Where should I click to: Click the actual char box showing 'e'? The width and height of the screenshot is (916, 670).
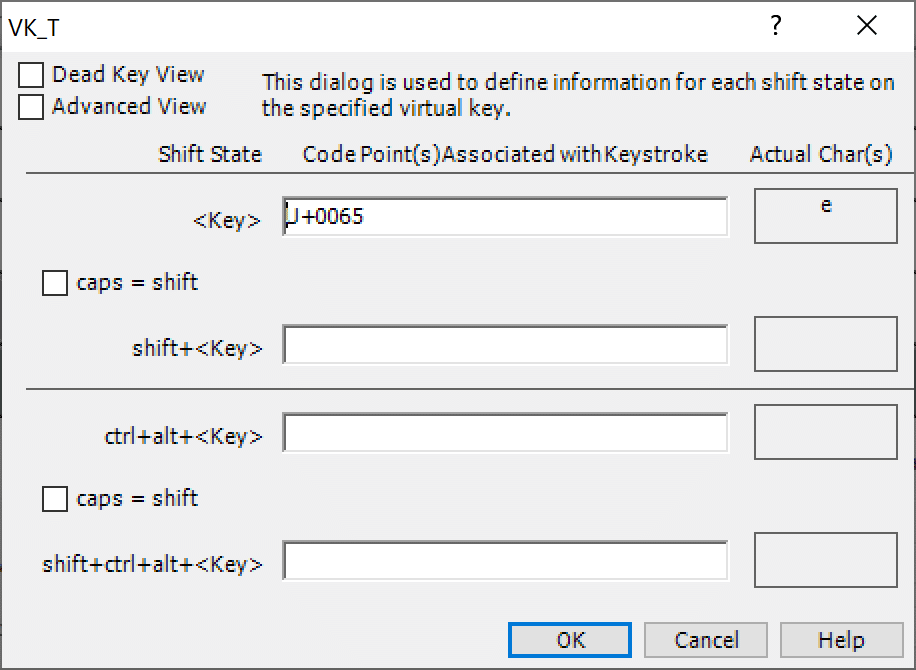click(825, 216)
